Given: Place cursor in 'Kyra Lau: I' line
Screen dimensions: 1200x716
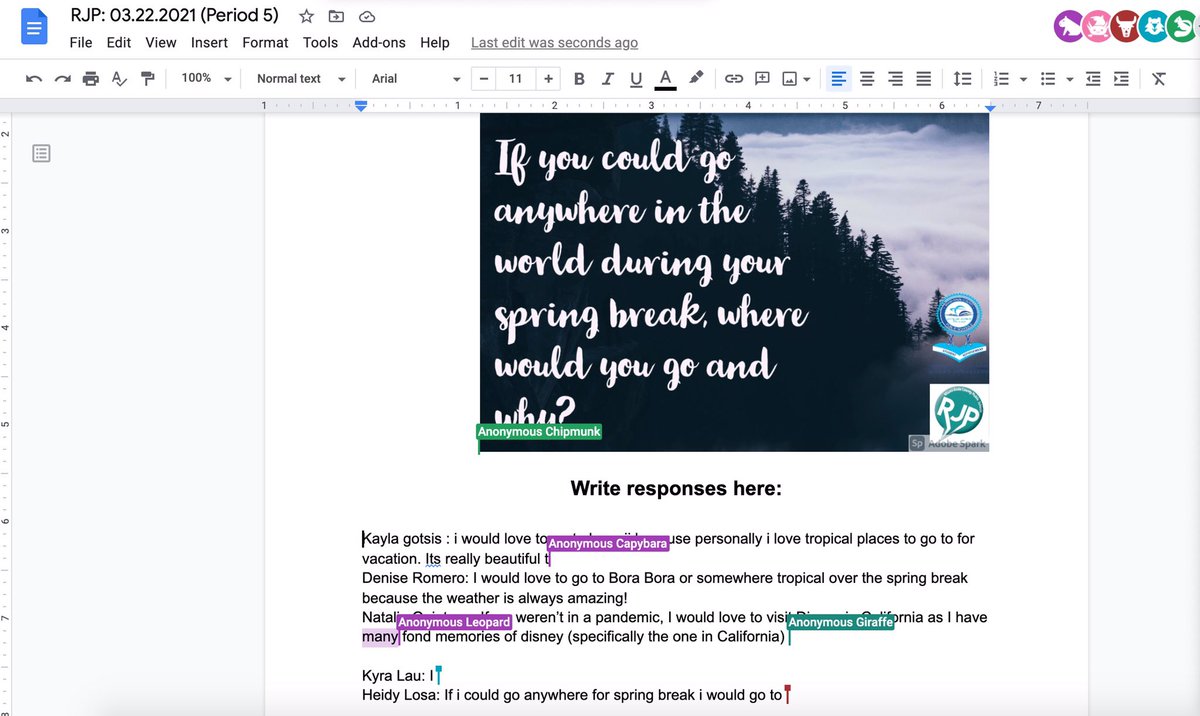Looking at the screenshot, I should point(398,676).
